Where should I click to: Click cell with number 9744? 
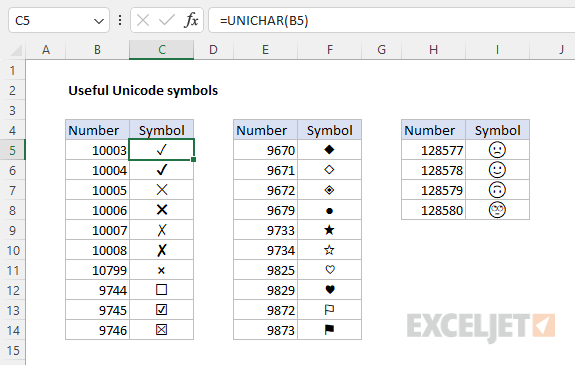coord(97,290)
